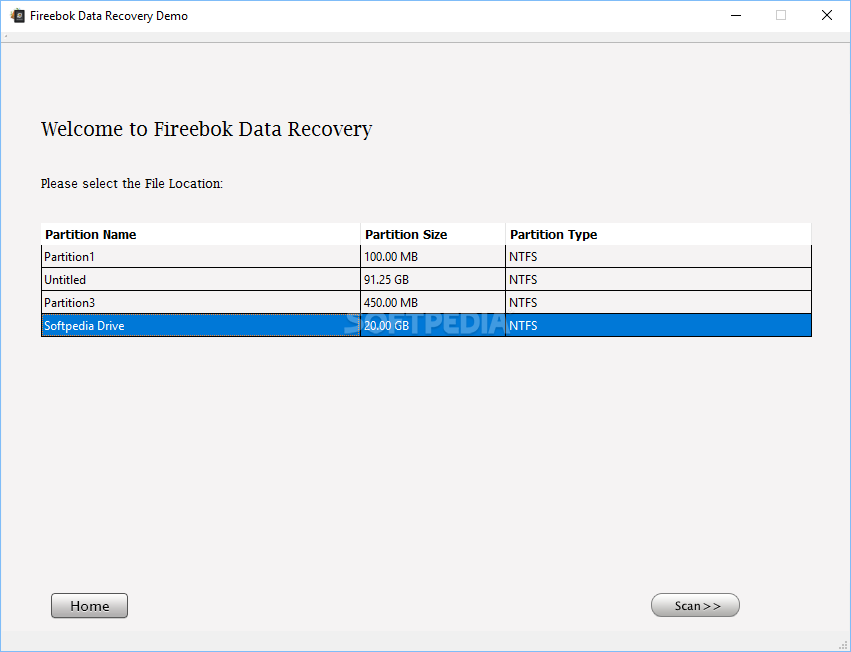The height and width of the screenshot is (652, 851).
Task: Click the 91.25 GB size cell
Action: click(433, 279)
